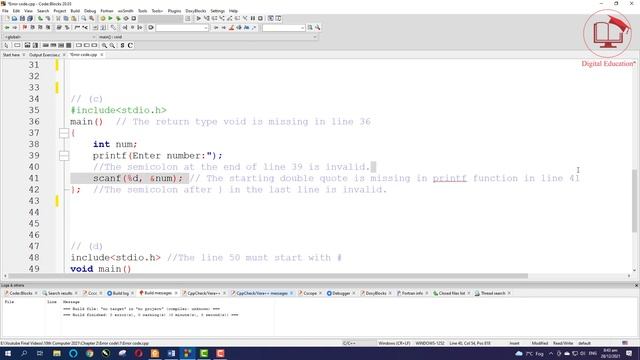Click the scanf statement on line 41

(138, 178)
